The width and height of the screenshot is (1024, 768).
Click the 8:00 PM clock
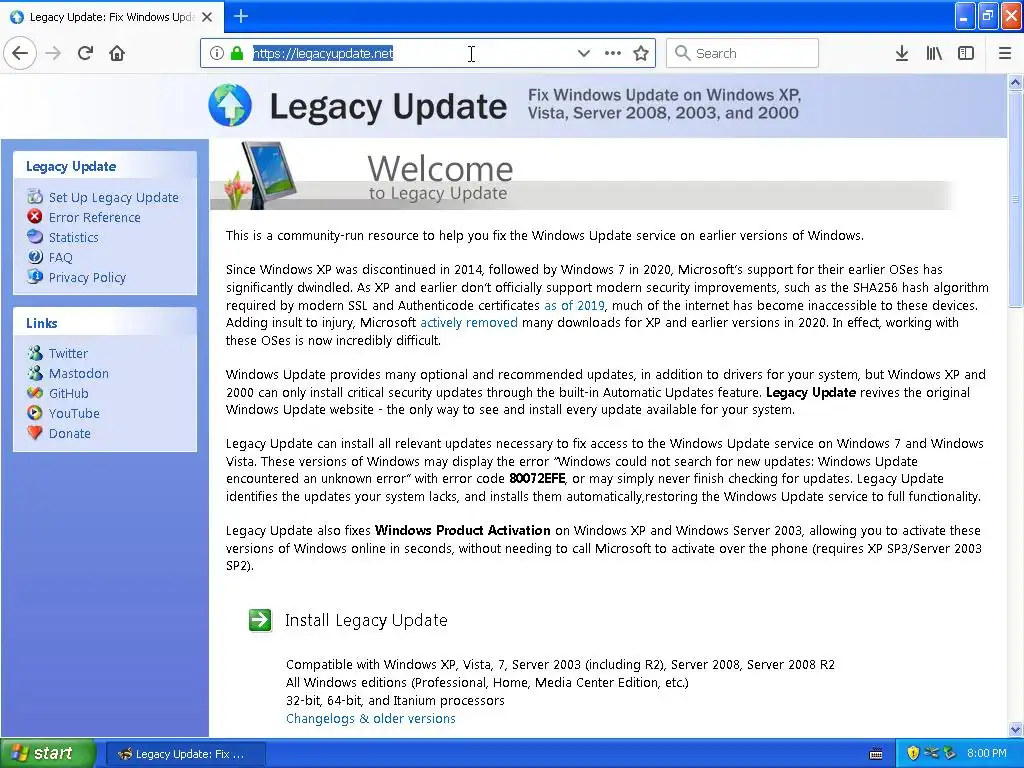tap(986, 753)
